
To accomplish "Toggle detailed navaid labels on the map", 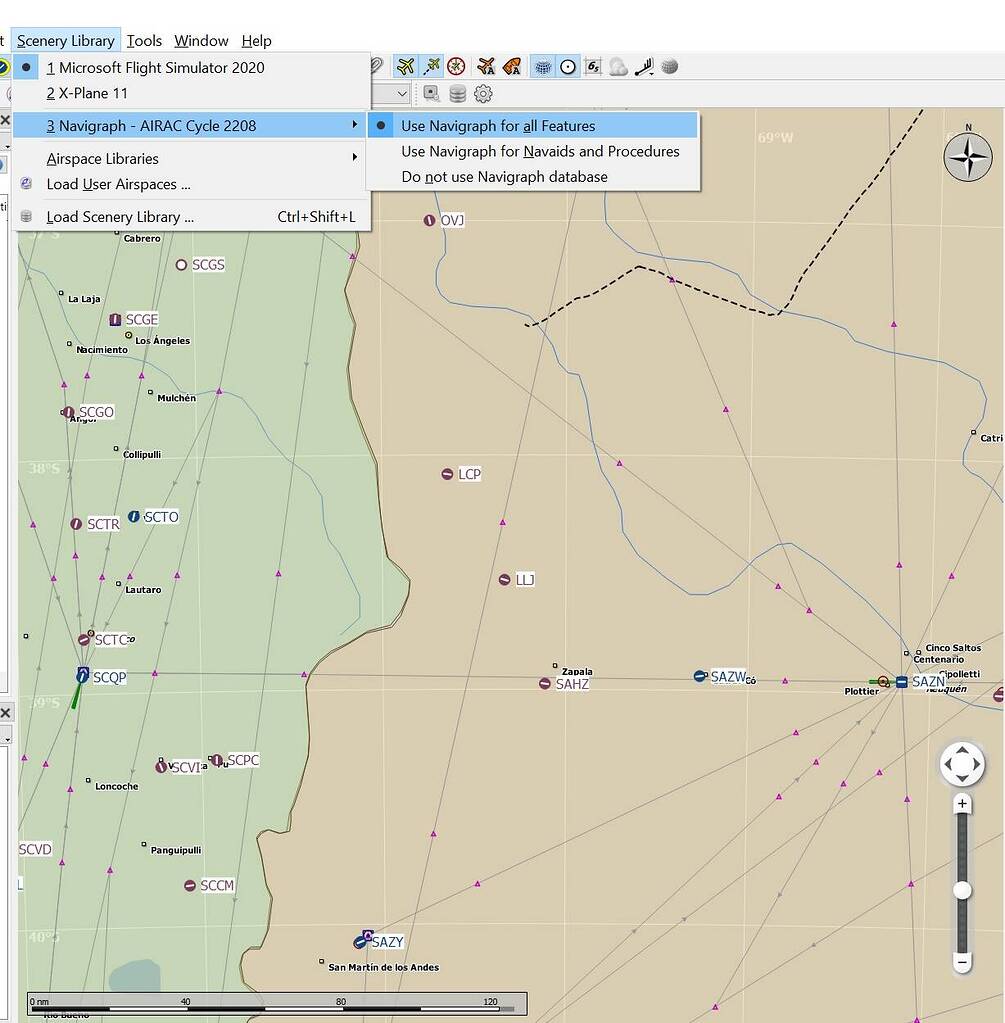I will point(511,66).
